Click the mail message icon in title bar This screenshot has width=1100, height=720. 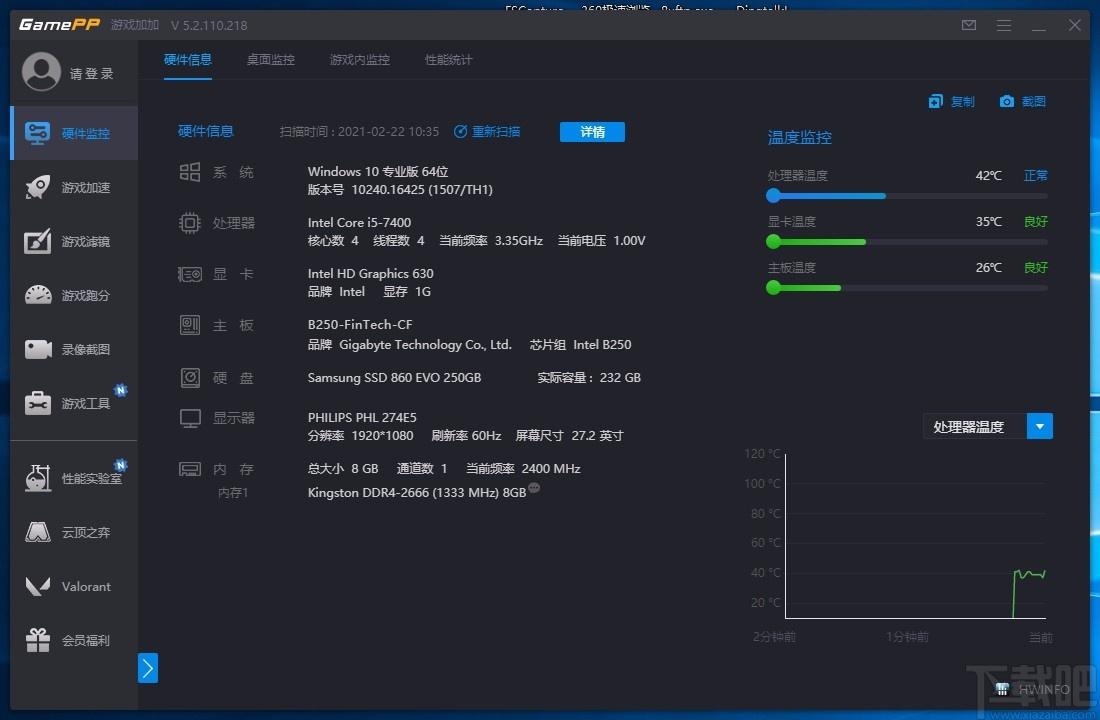click(x=969, y=25)
